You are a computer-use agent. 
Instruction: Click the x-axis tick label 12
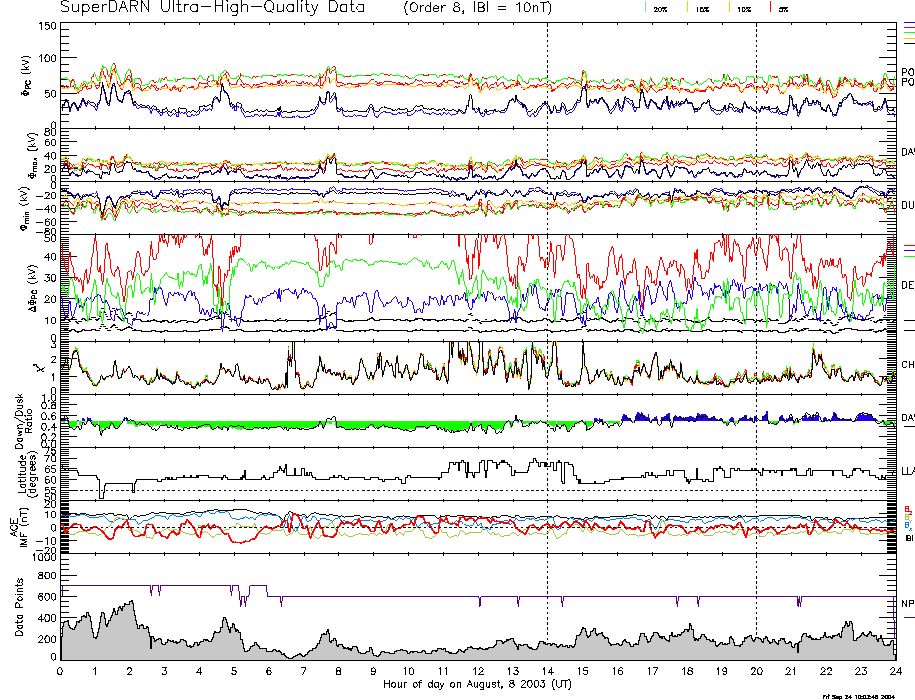(x=478, y=670)
